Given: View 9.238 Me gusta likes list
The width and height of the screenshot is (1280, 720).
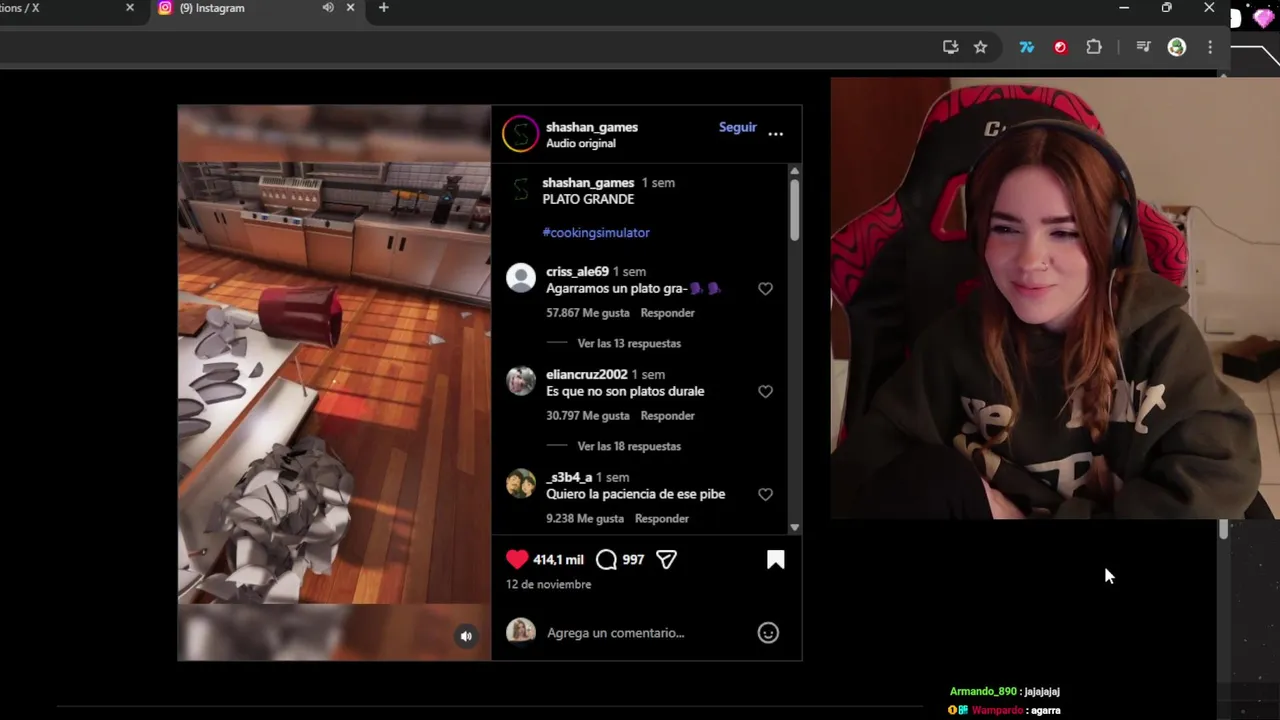Looking at the screenshot, I should [x=585, y=519].
